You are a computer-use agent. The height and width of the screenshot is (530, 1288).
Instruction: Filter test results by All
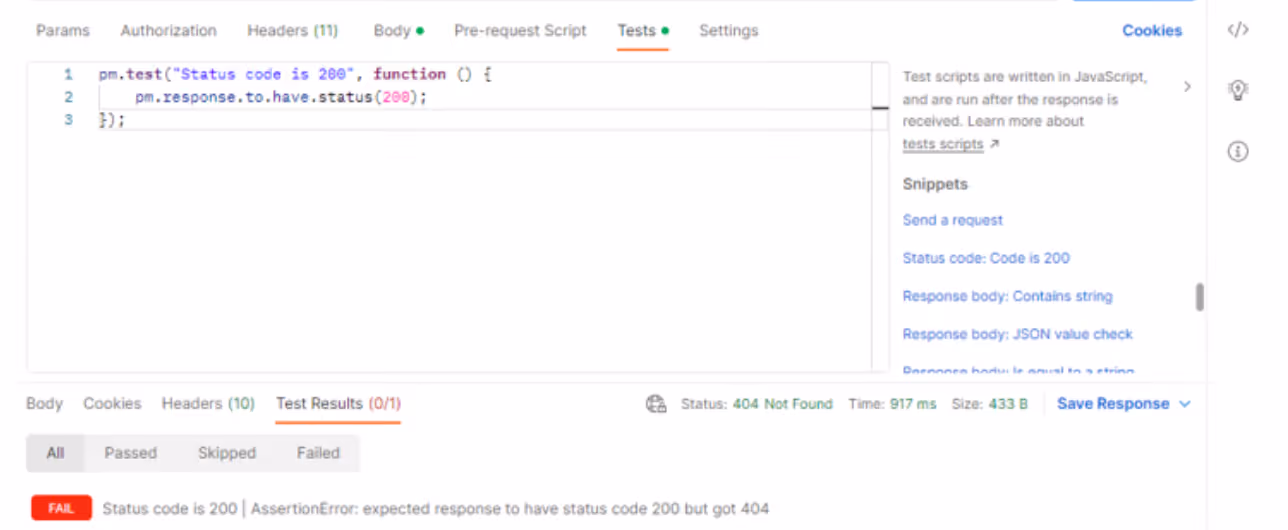point(55,453)
